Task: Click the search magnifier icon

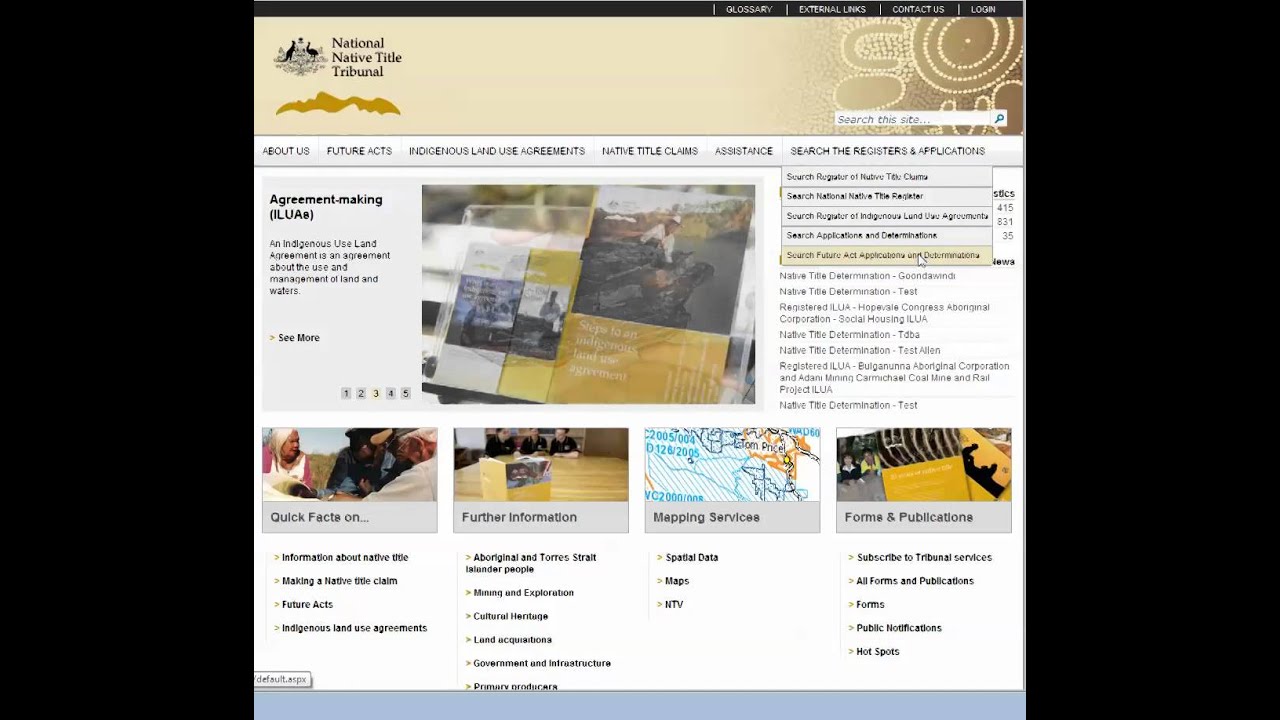Action: pyautogui.click(x=998, y=119)
